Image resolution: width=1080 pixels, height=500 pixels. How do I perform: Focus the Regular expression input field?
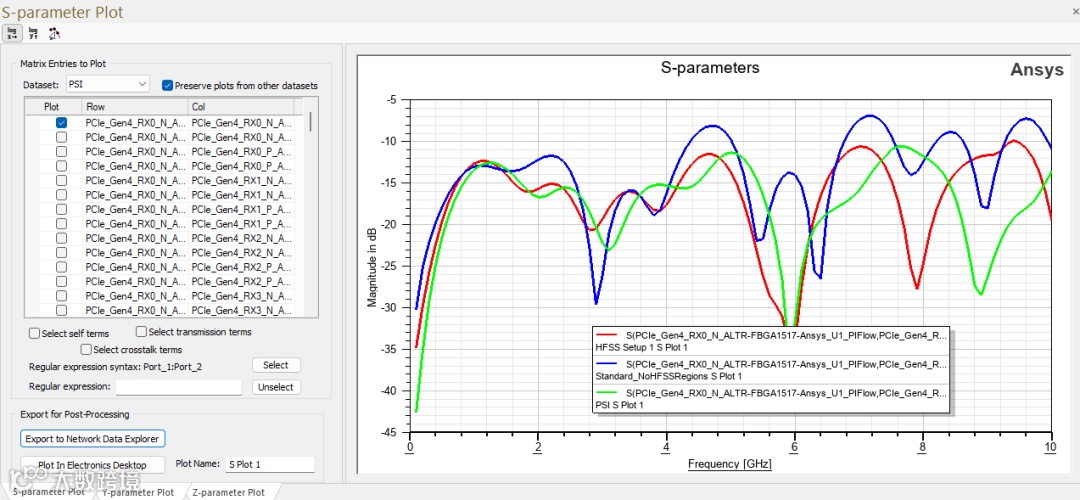click(x=179, y=387)
